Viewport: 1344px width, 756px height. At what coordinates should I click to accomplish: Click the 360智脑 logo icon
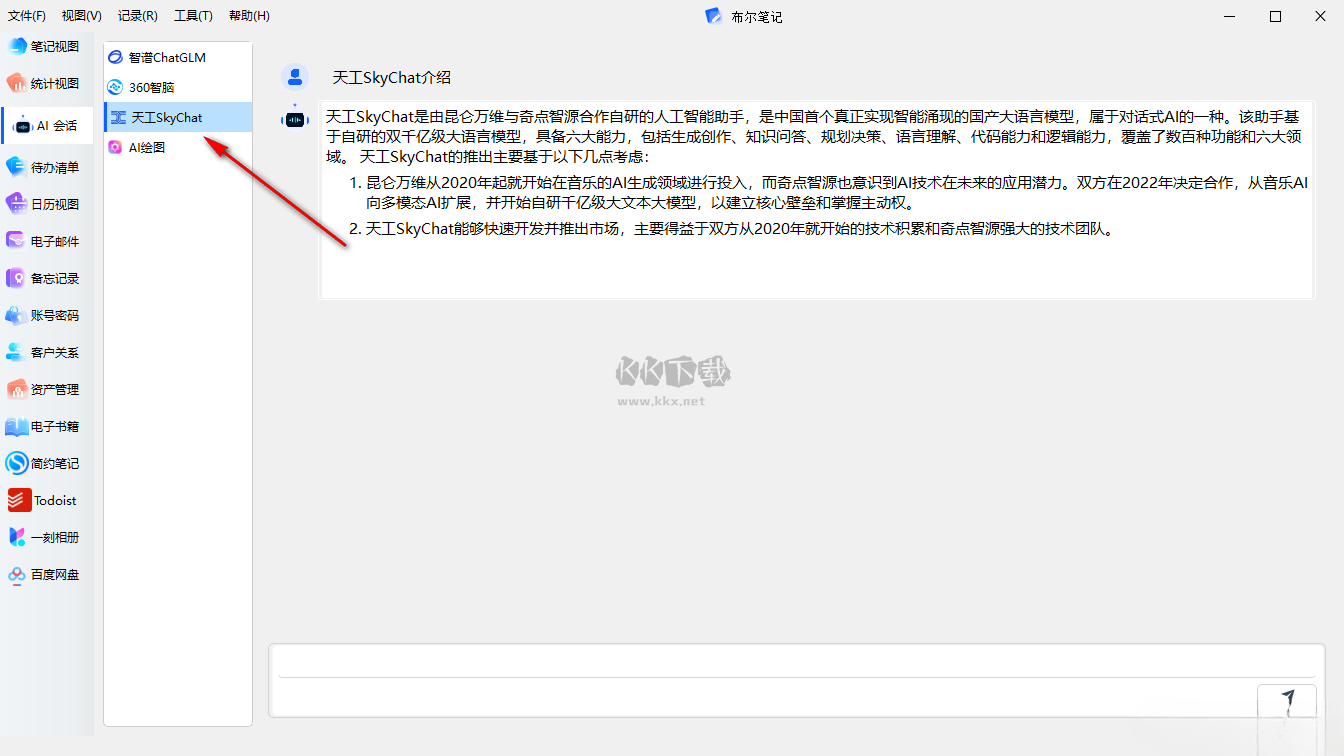pyautogui.click(x=115, y=87)
